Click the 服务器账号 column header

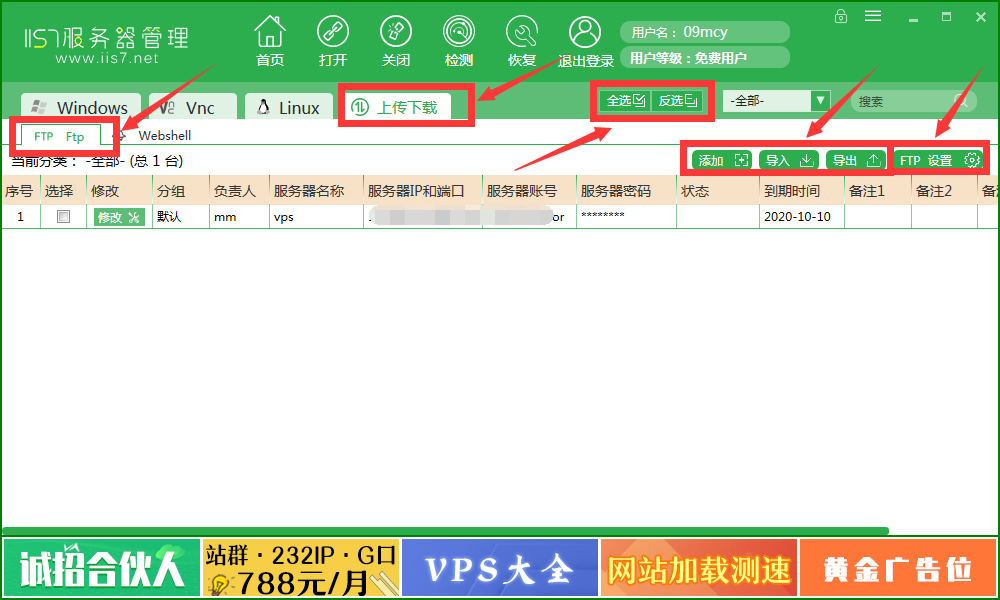(x=529, y=191)
